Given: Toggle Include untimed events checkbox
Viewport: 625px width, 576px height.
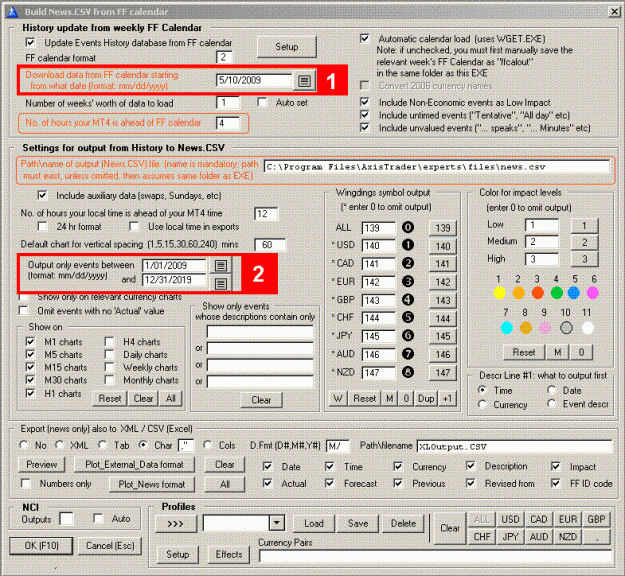Looking at the screenshot, I should [x=364, y=115].
